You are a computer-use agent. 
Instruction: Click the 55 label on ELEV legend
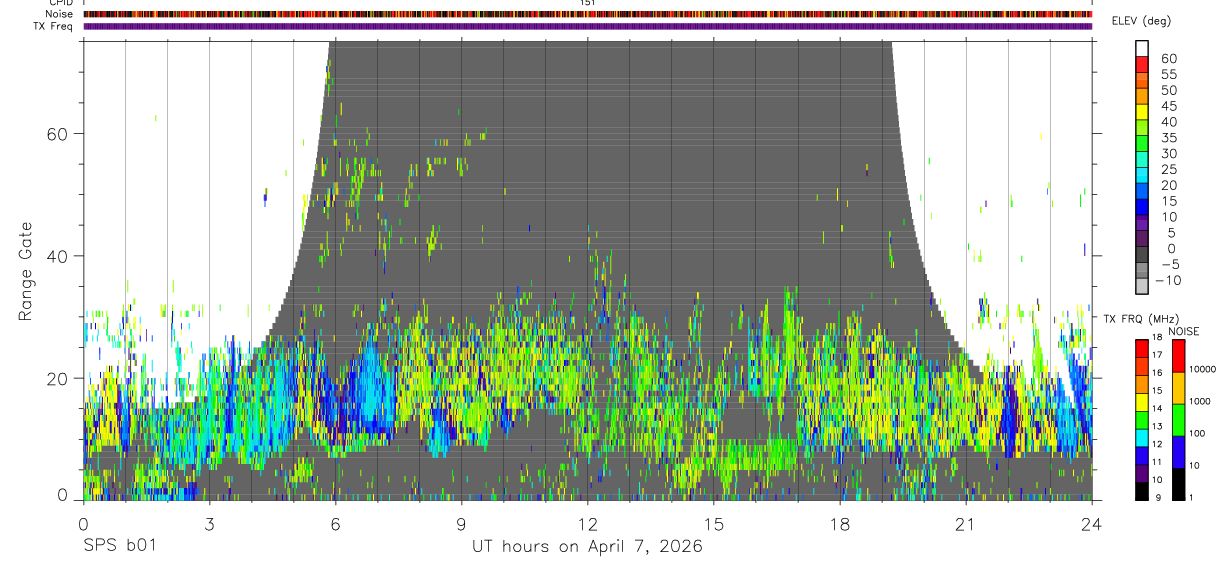pyautogui.click(x=1168, y=75)
